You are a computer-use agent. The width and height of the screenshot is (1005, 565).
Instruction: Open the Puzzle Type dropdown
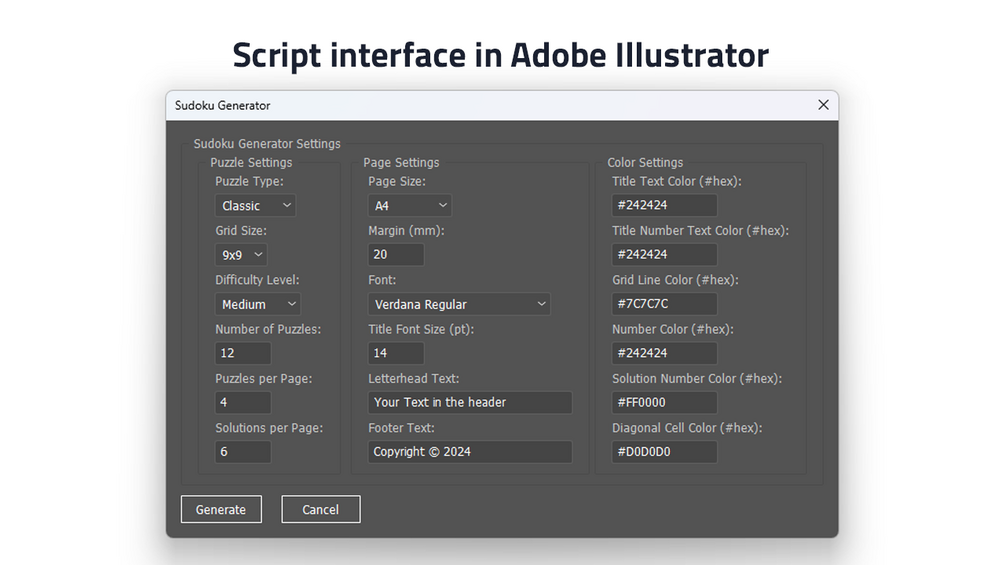[256, 206]
